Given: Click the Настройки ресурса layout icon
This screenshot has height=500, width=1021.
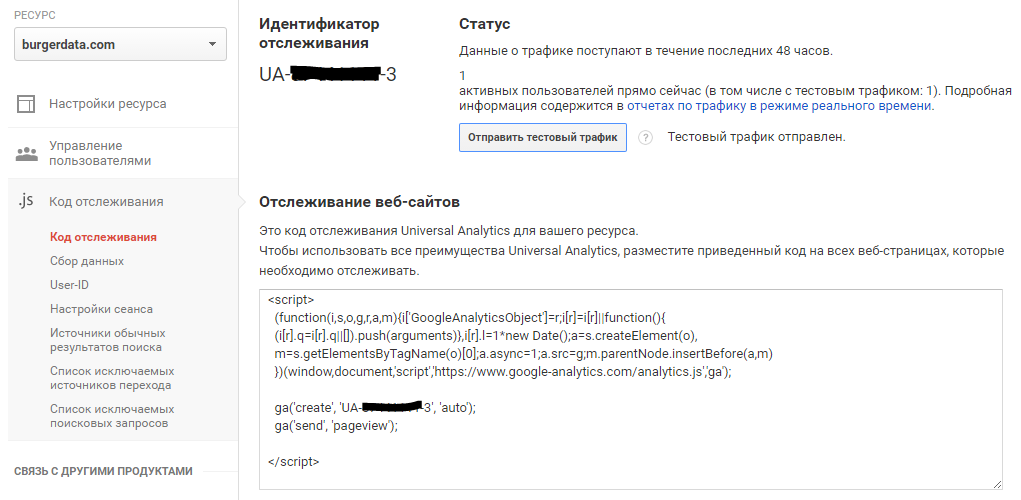Looking at the screenshot, I should tap(27, 103).
